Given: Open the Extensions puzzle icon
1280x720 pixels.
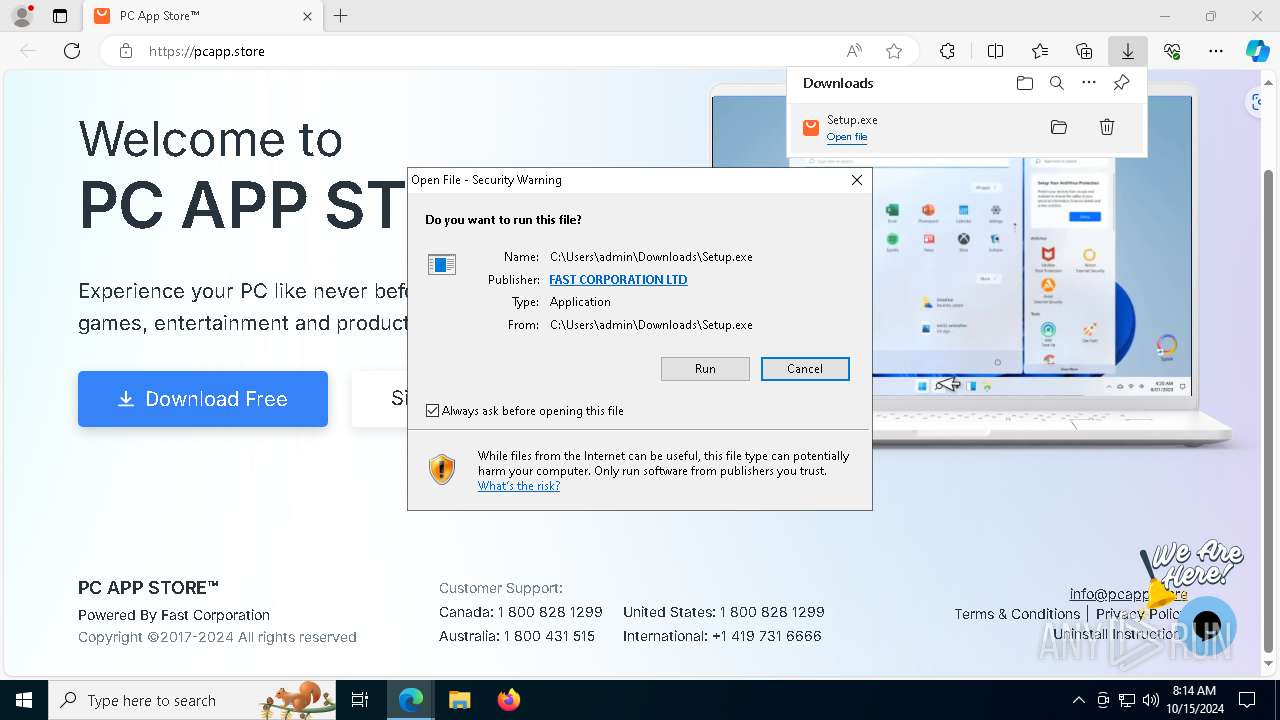Looking at the screenshot, I should 947,51.
